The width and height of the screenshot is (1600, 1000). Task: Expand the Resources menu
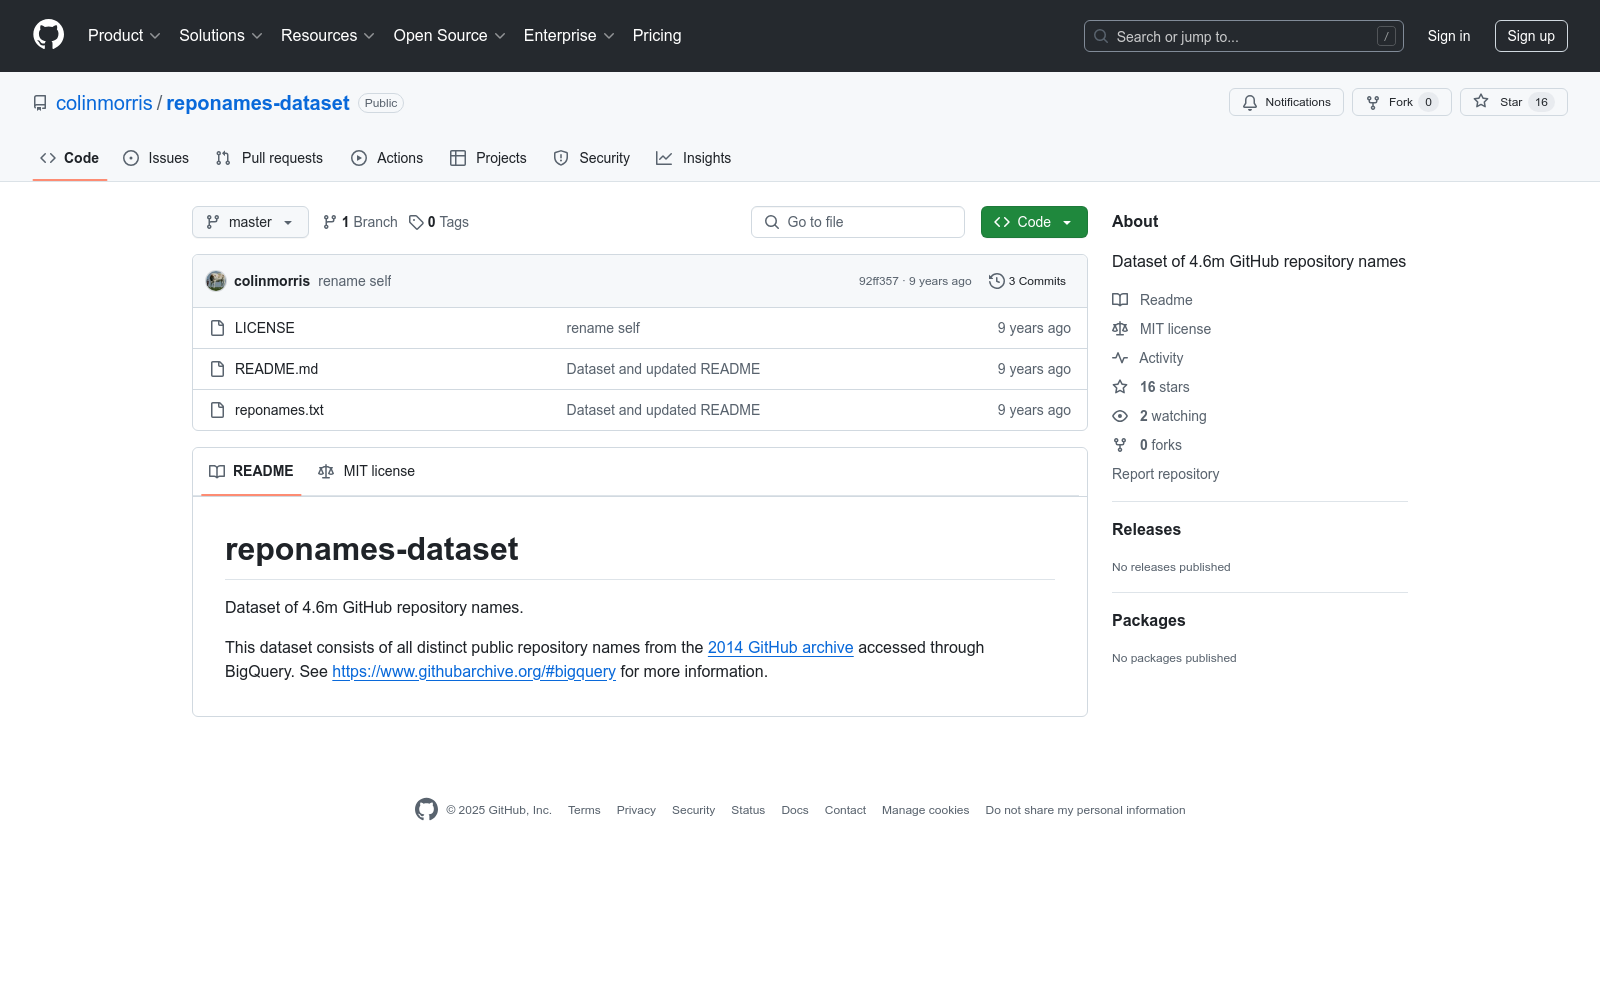coord(328,36)
